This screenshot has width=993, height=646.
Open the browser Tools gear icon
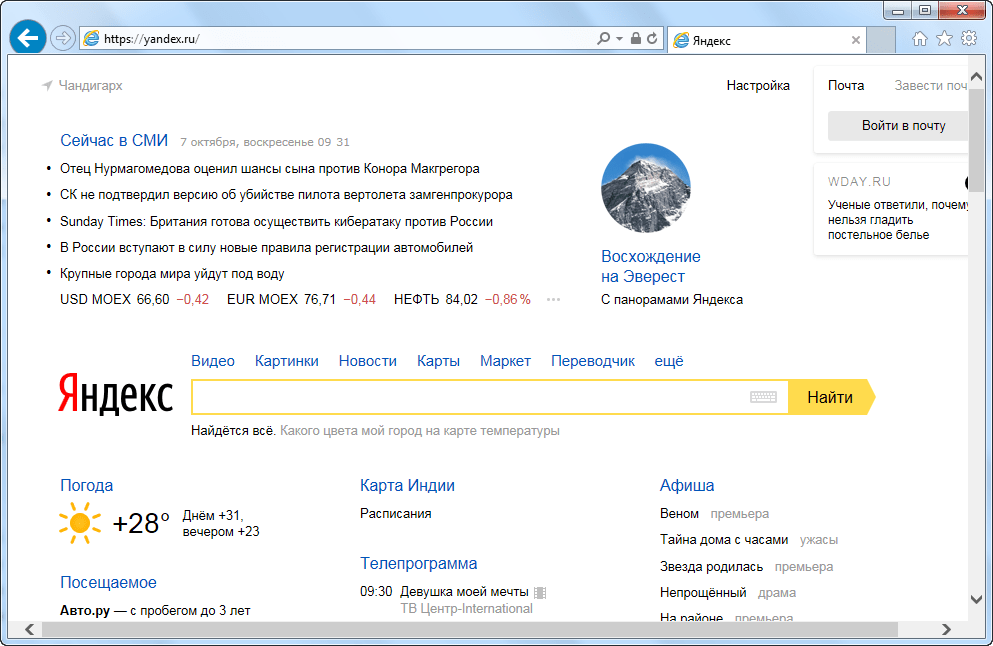pos(968,39)
